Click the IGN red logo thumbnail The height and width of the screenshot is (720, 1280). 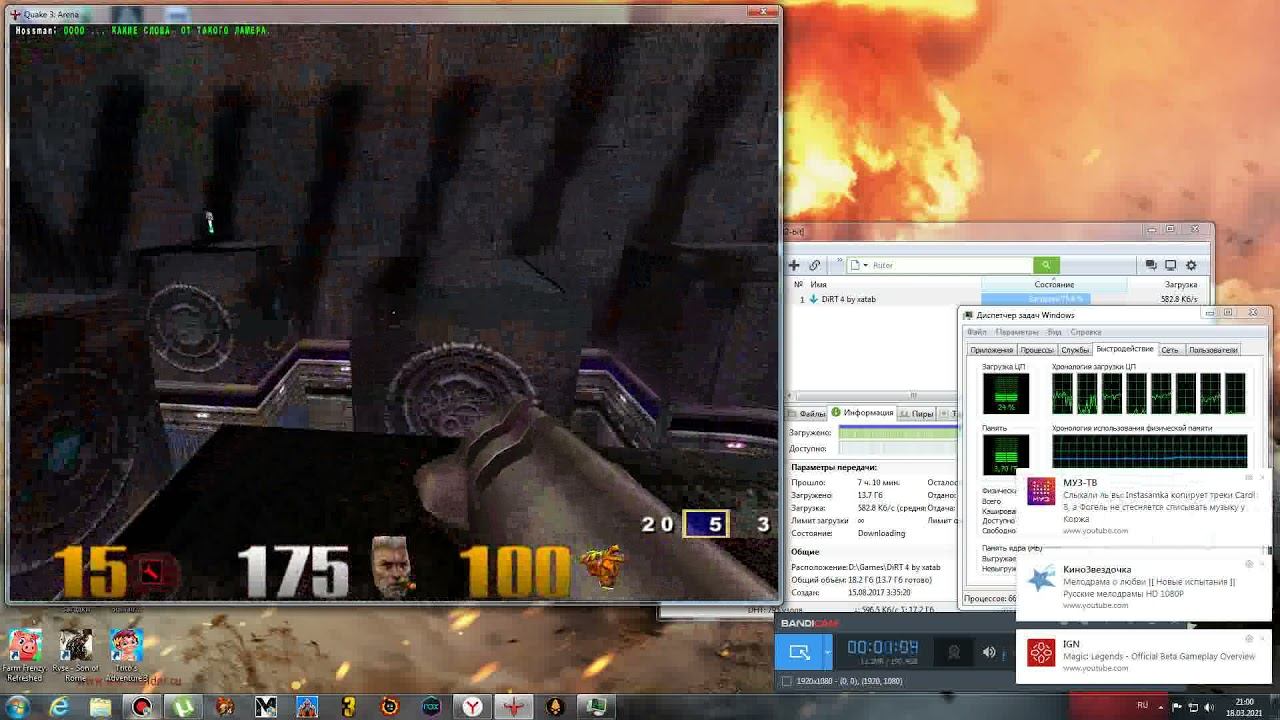coord(1041,653)
